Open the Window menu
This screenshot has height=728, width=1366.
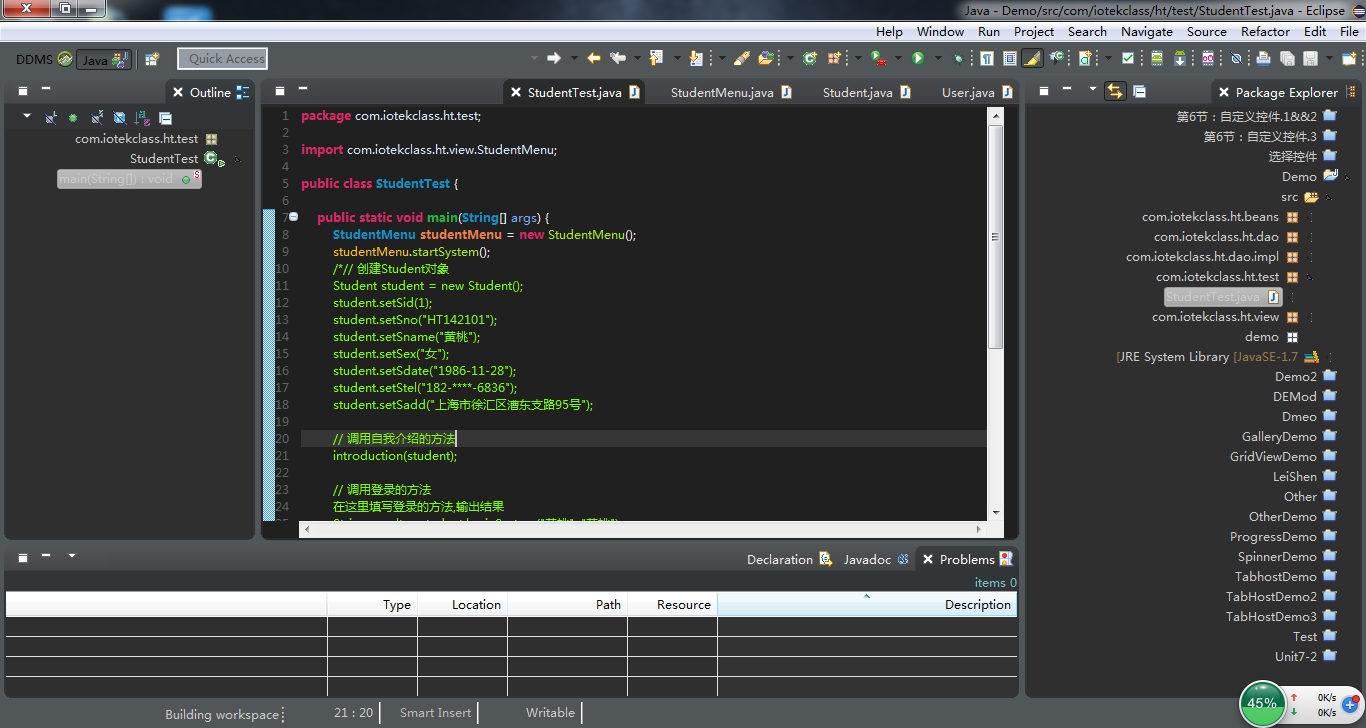(940, 31)
